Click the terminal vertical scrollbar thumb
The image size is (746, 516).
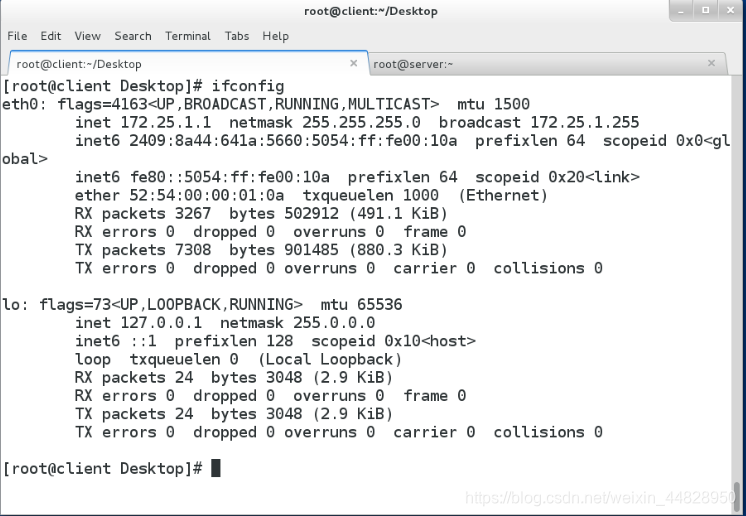point(736,496)
